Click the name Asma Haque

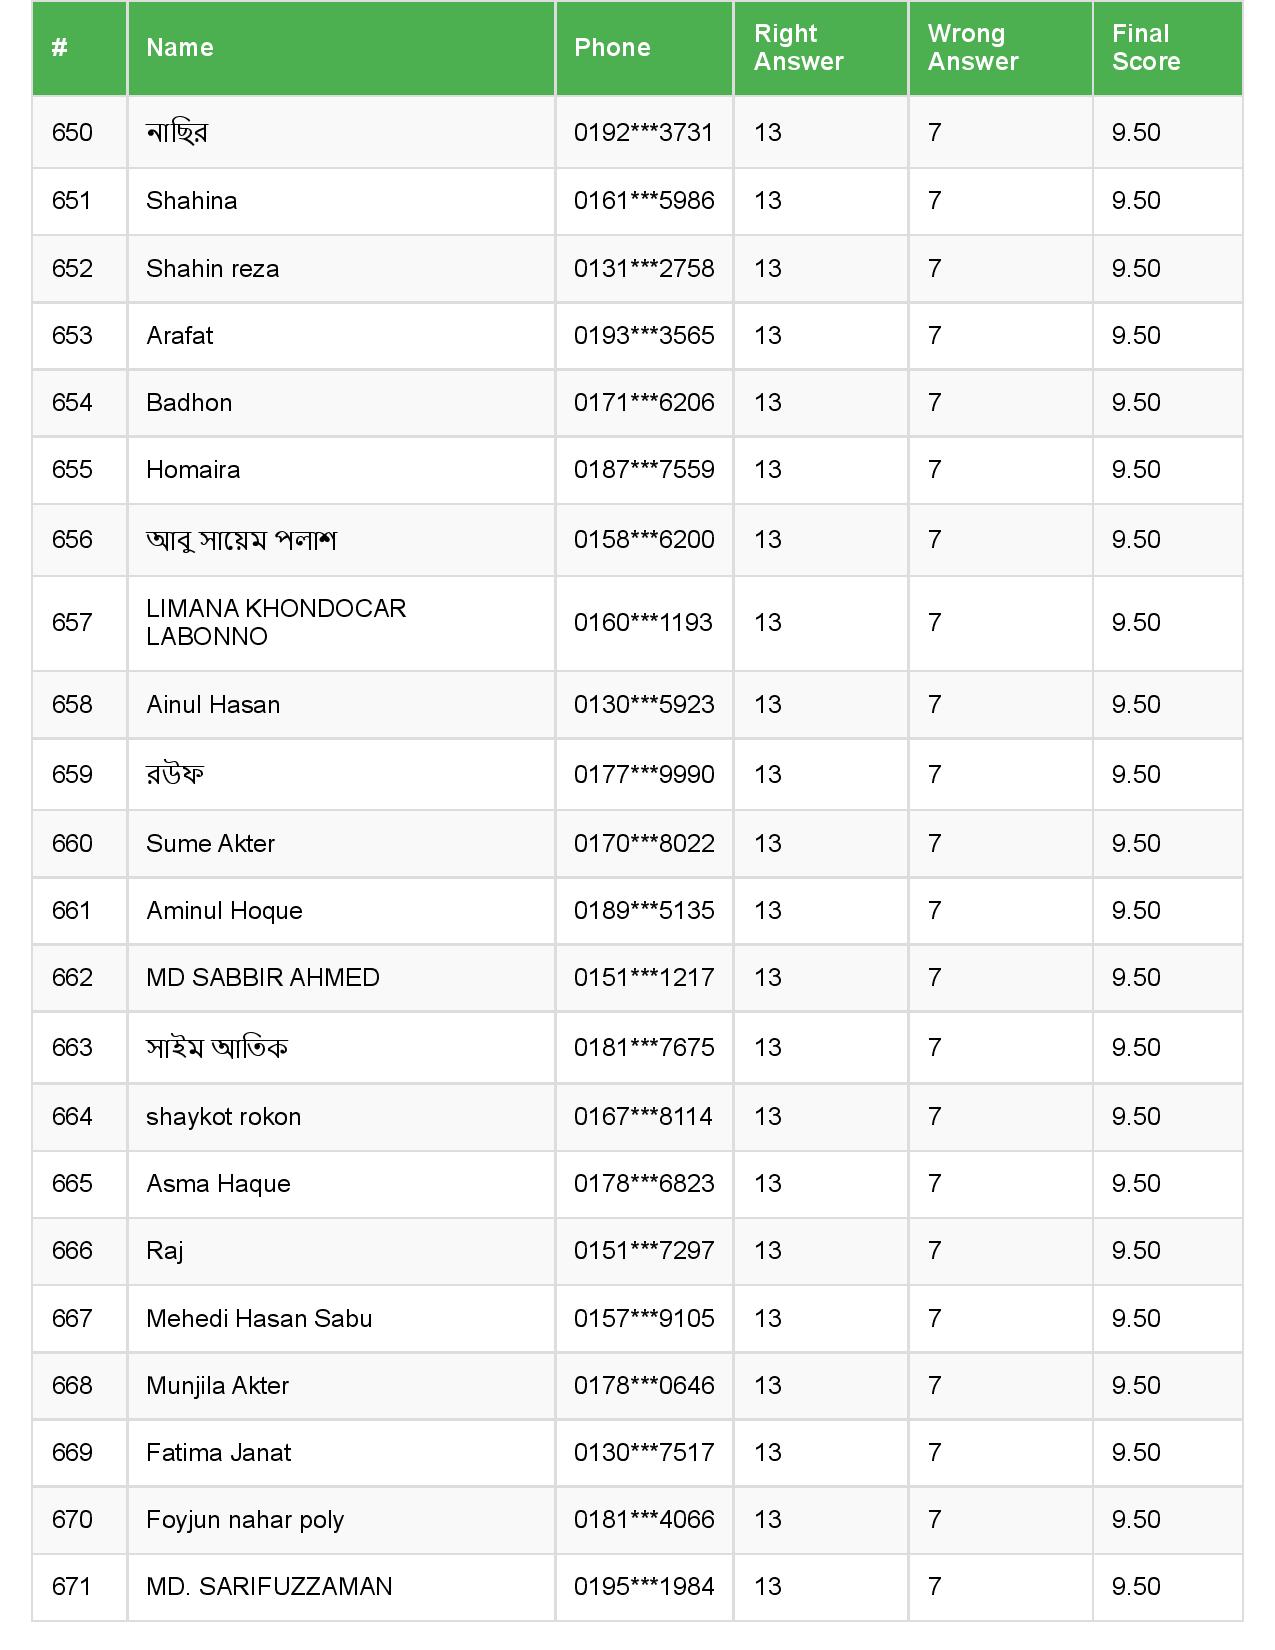[x=218, y=1183]
